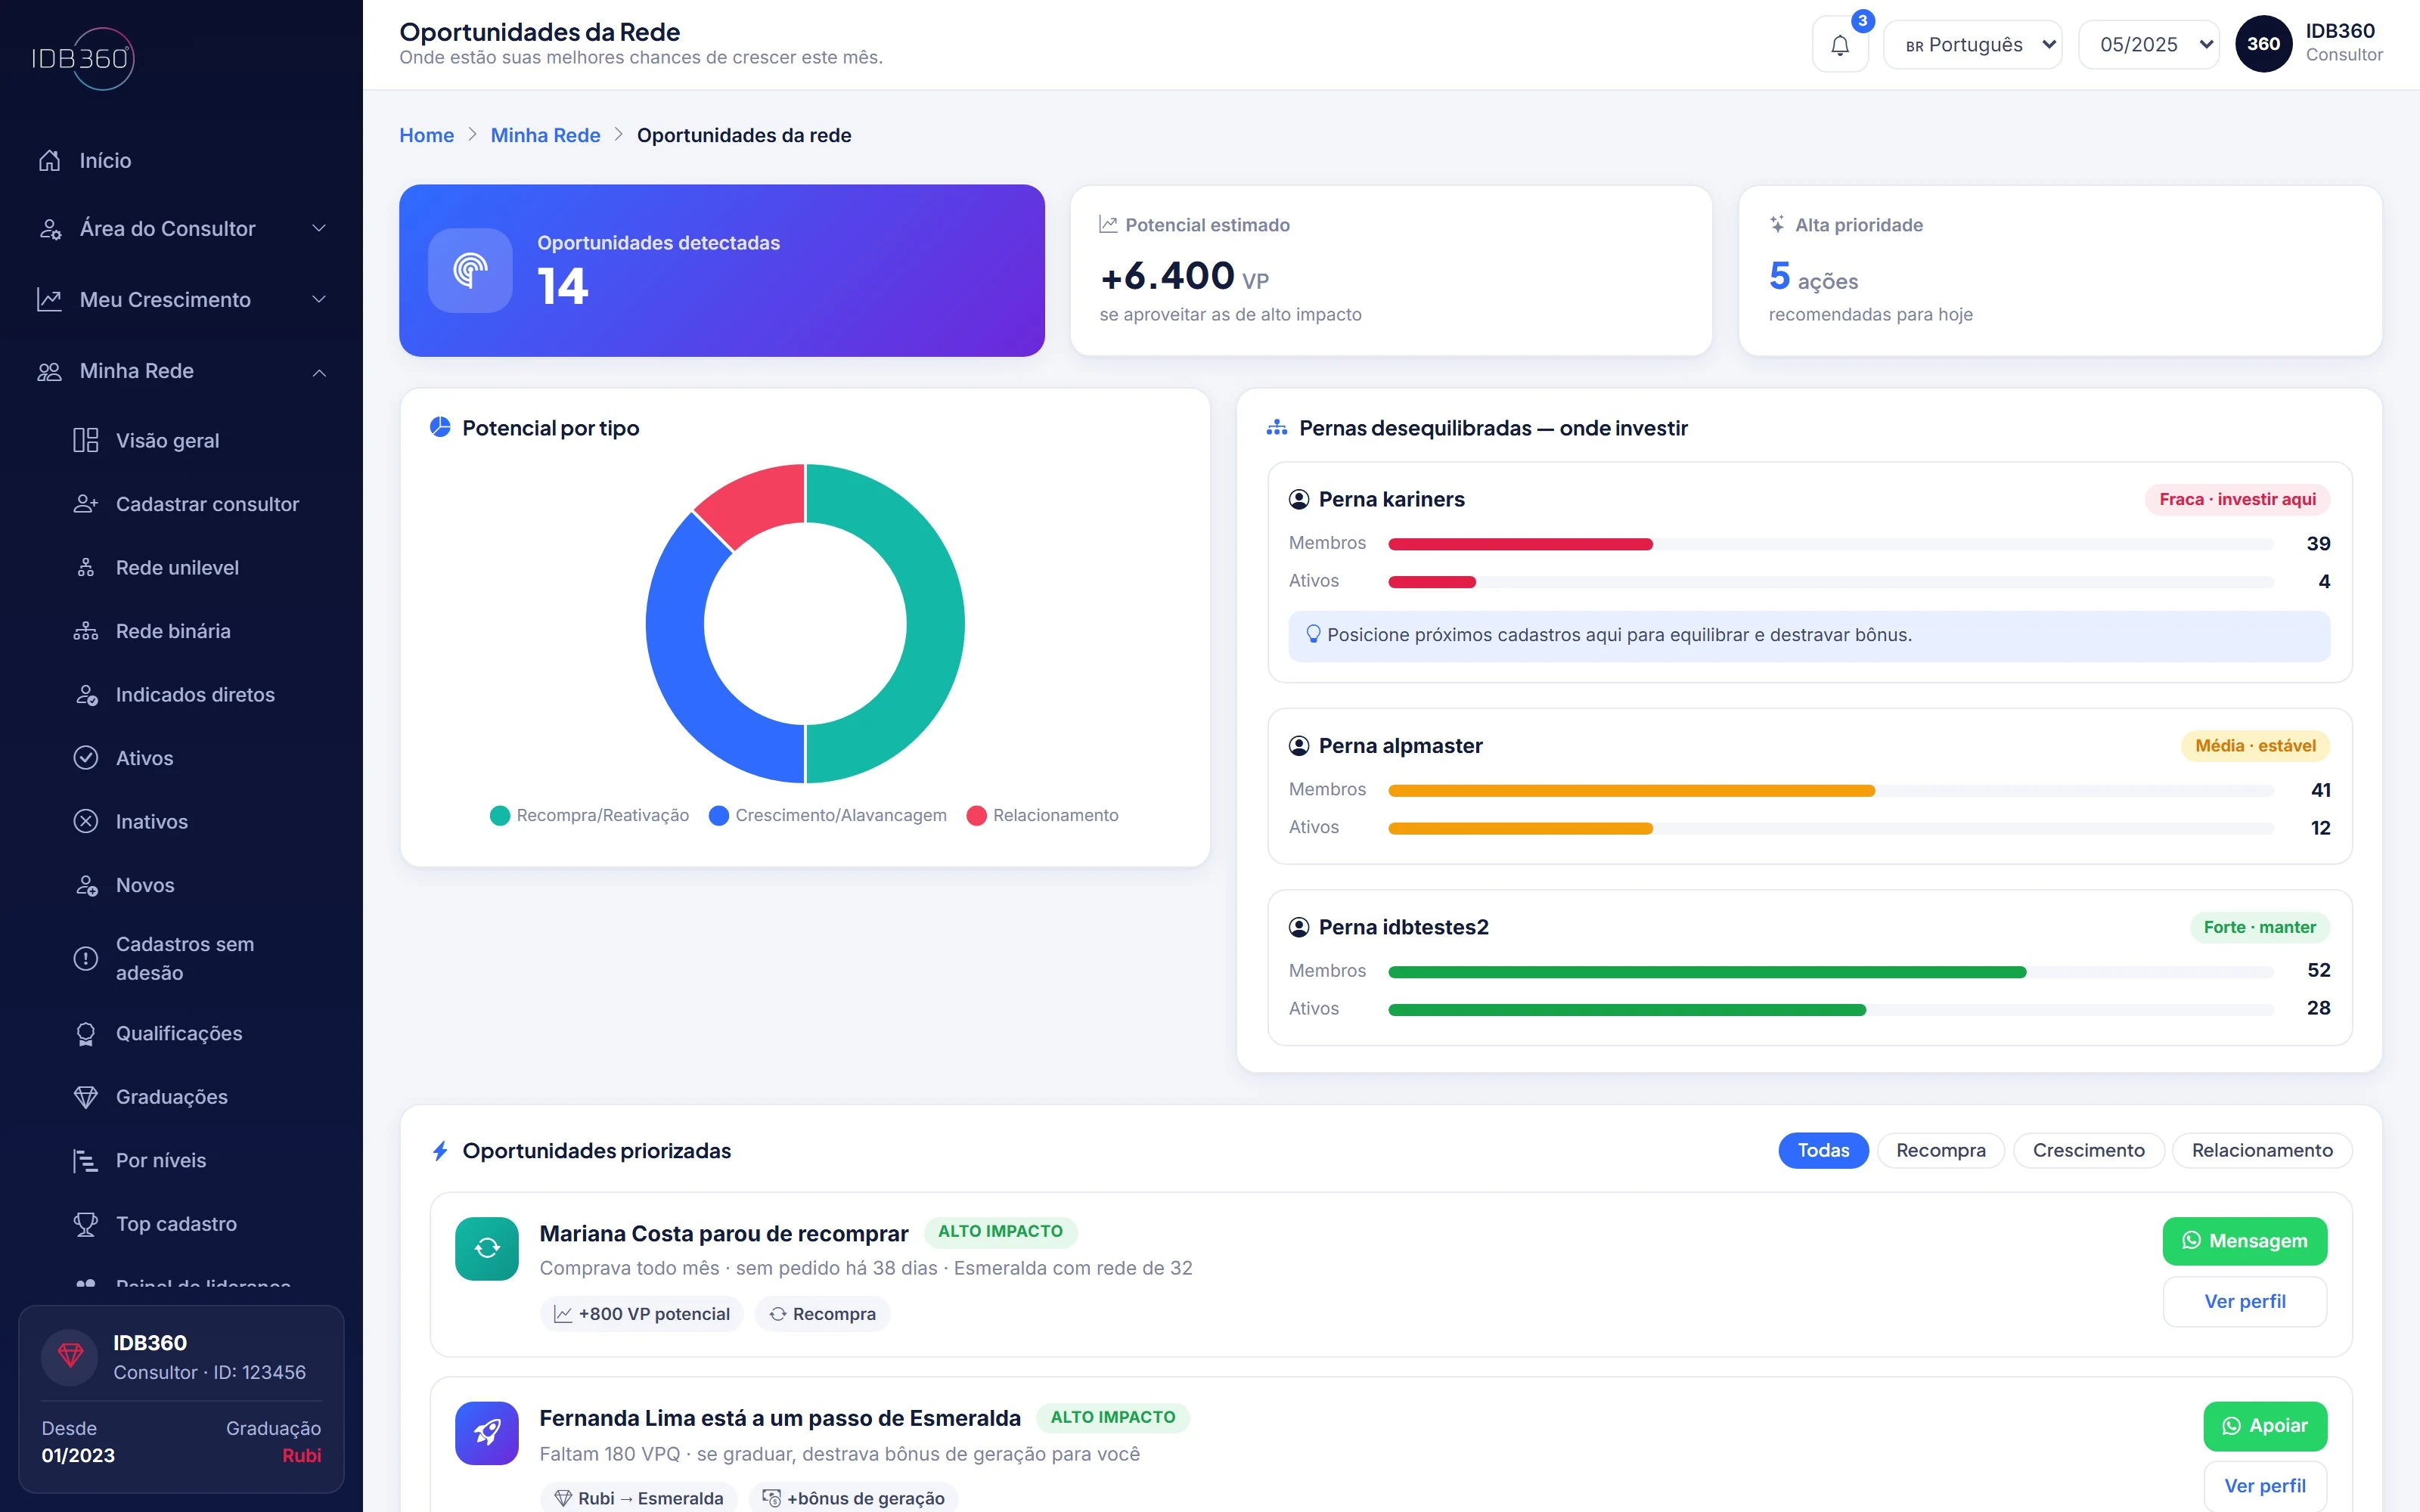Screen dimensions: 2420x1512
Task: Click the Top cadastro trophy icon
Action: [86, 1224]
